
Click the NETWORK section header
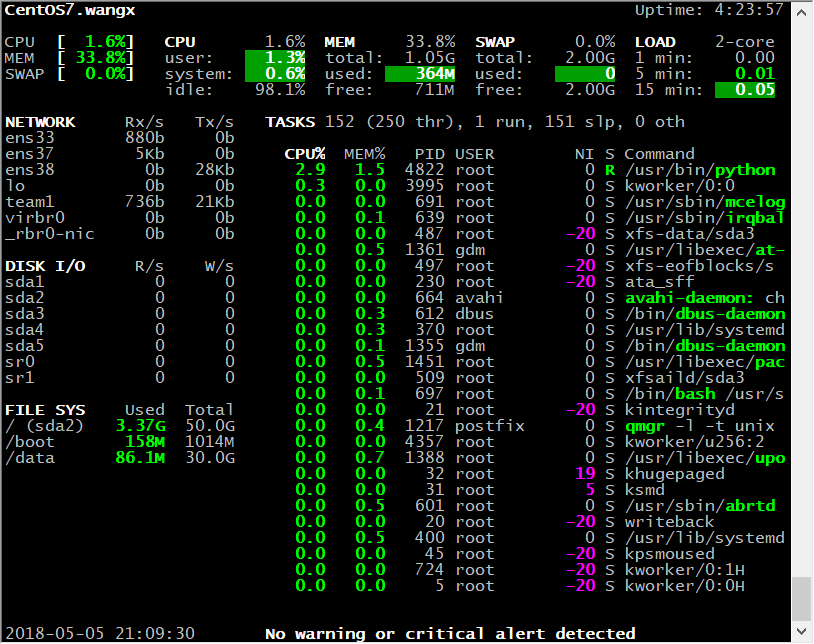40,122
